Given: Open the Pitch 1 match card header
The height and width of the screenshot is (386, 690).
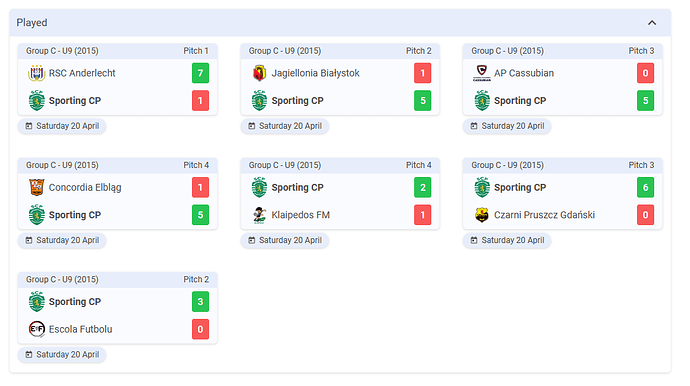Looking at the screenshot, I should (x=117, y=51).
